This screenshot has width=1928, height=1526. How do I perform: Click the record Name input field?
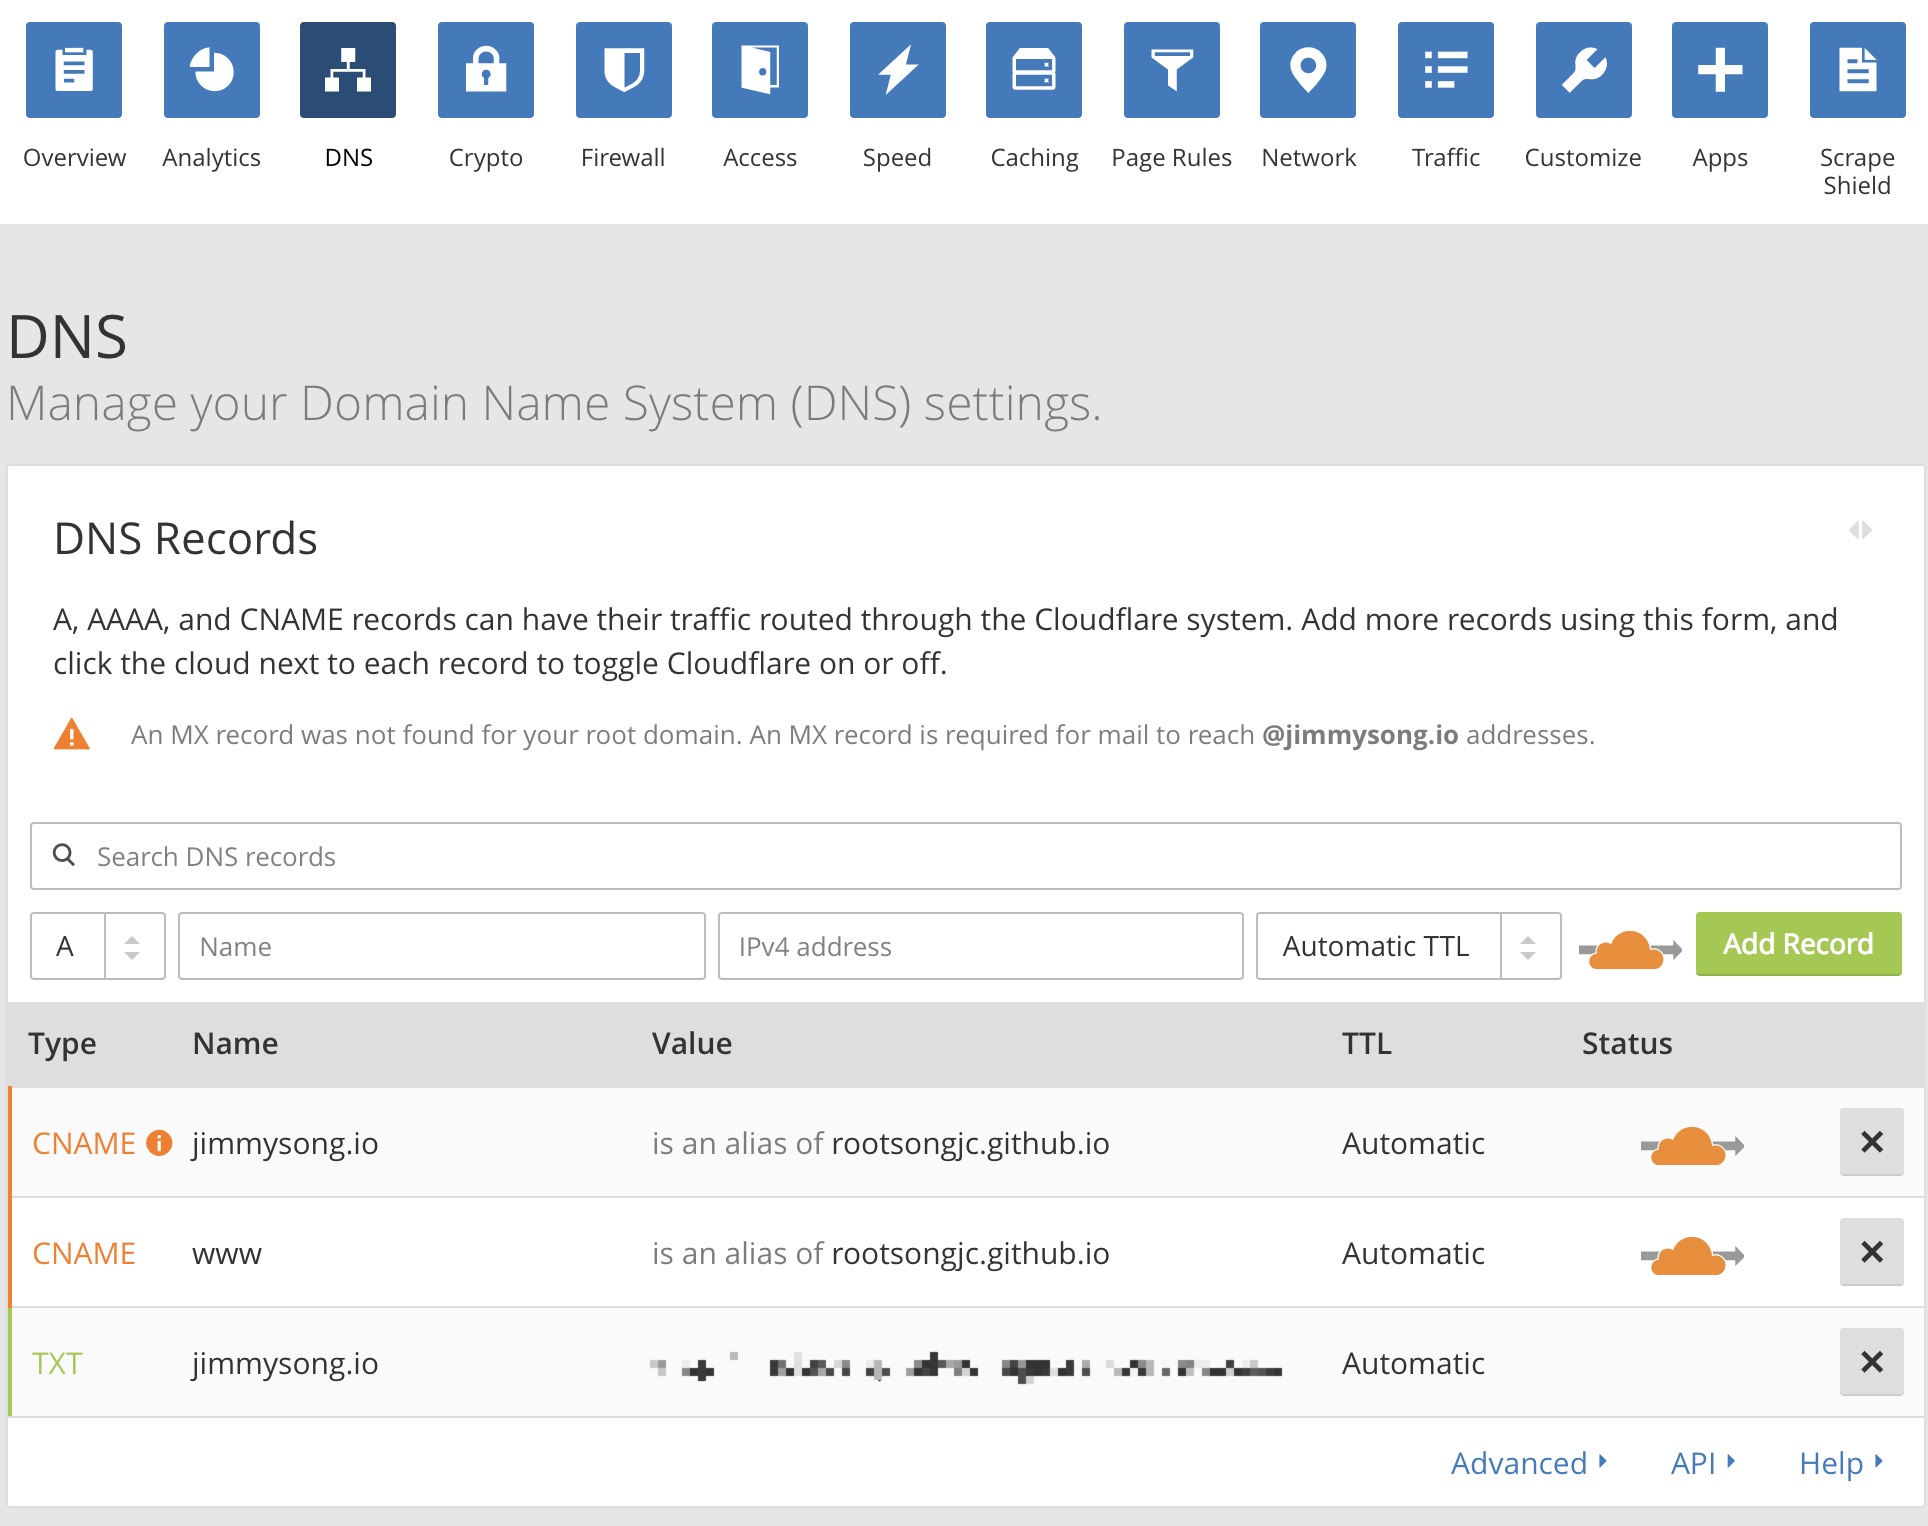(x=442, y=946)
